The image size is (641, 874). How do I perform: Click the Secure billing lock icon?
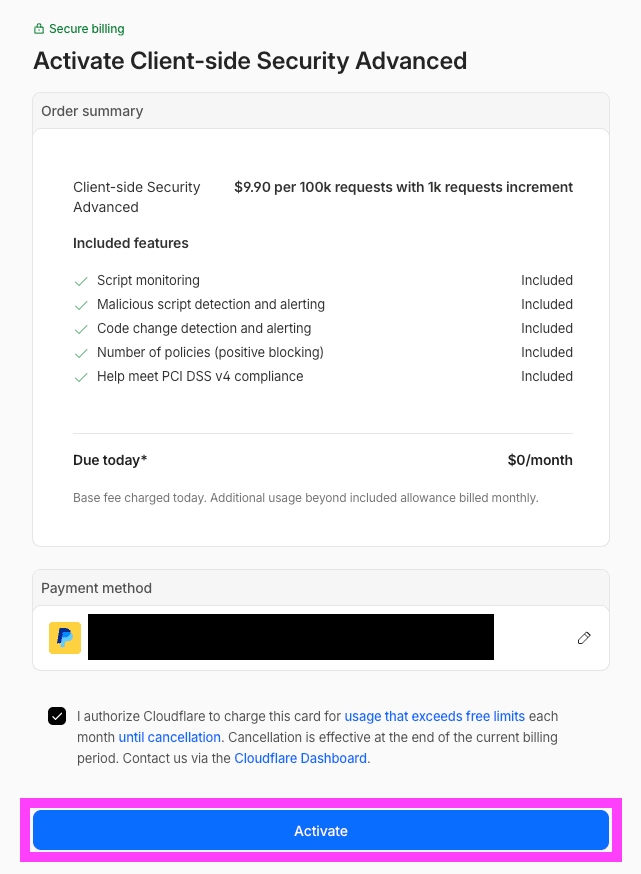click(x=39, y=29)
